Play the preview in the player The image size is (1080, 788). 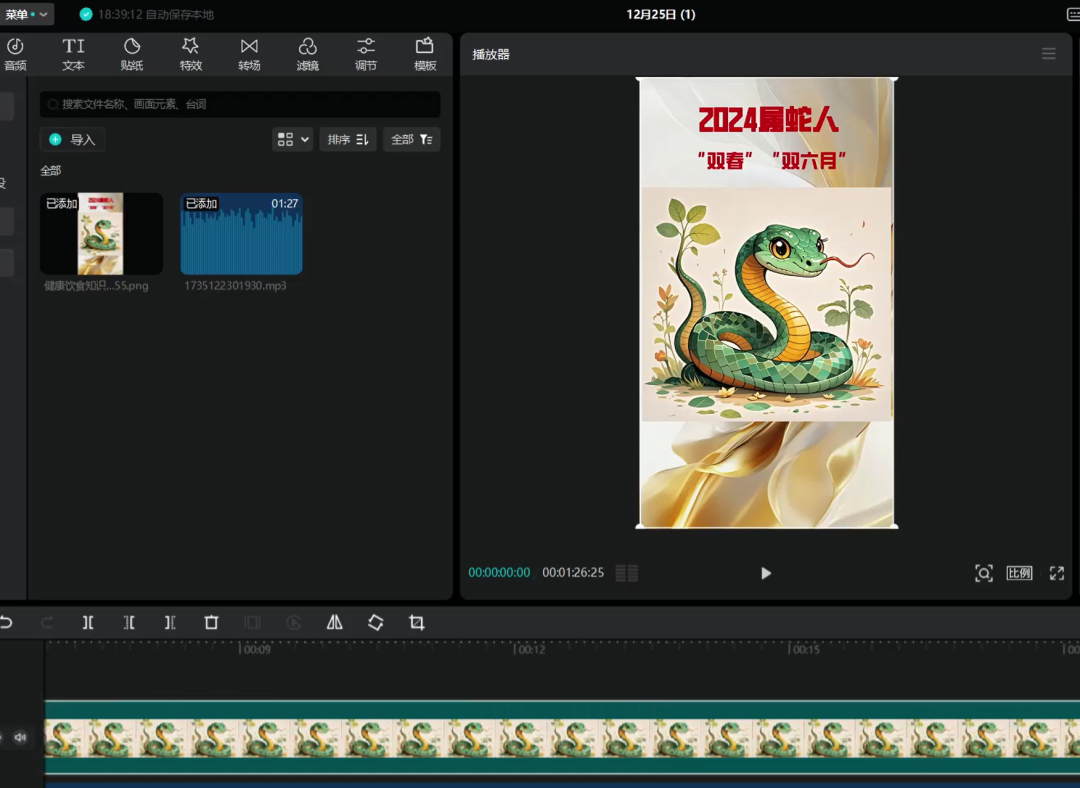coord(766,573)
